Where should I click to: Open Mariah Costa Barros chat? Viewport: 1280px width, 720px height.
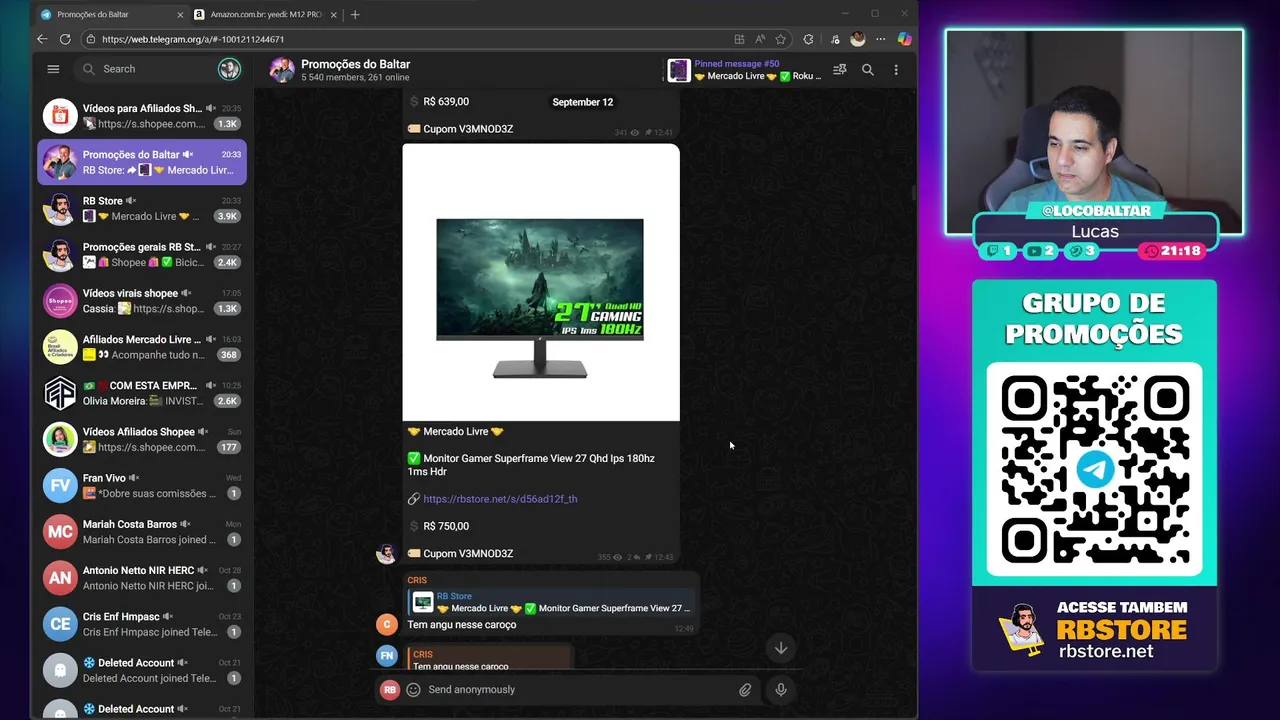[142, 531]
